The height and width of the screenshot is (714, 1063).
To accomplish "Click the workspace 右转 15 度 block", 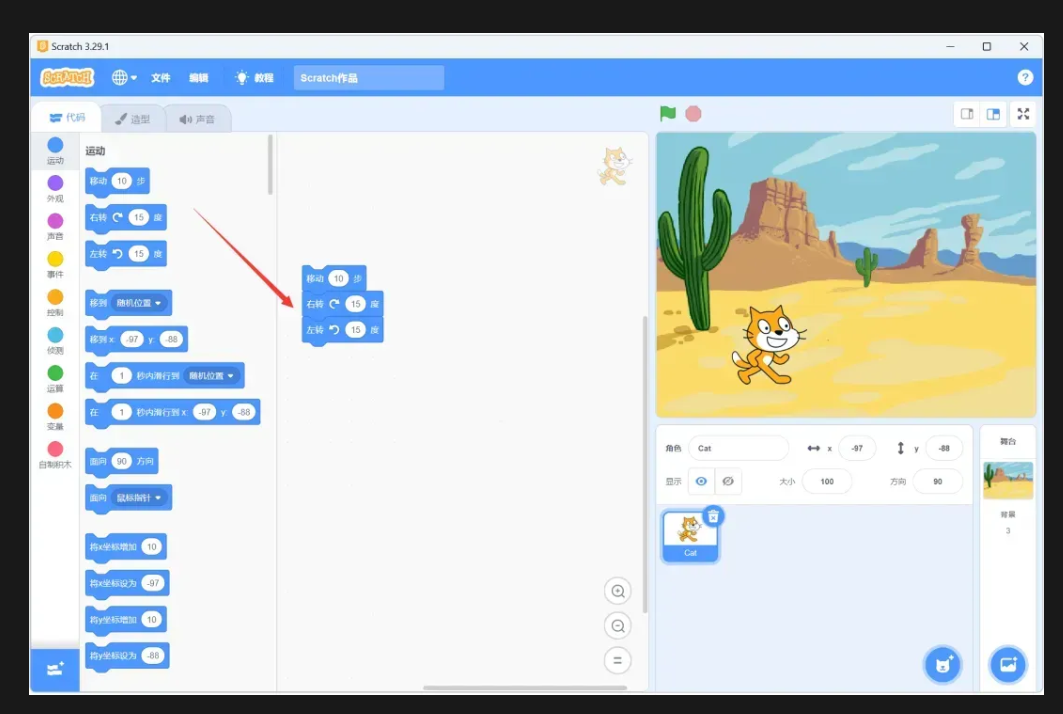I will [342, 304].
